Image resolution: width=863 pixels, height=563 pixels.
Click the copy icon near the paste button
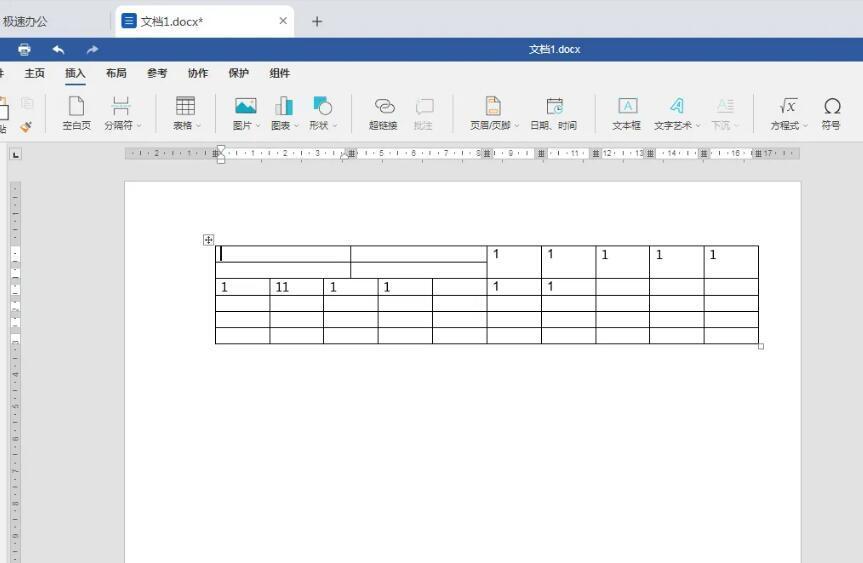[x=27, y=103]
